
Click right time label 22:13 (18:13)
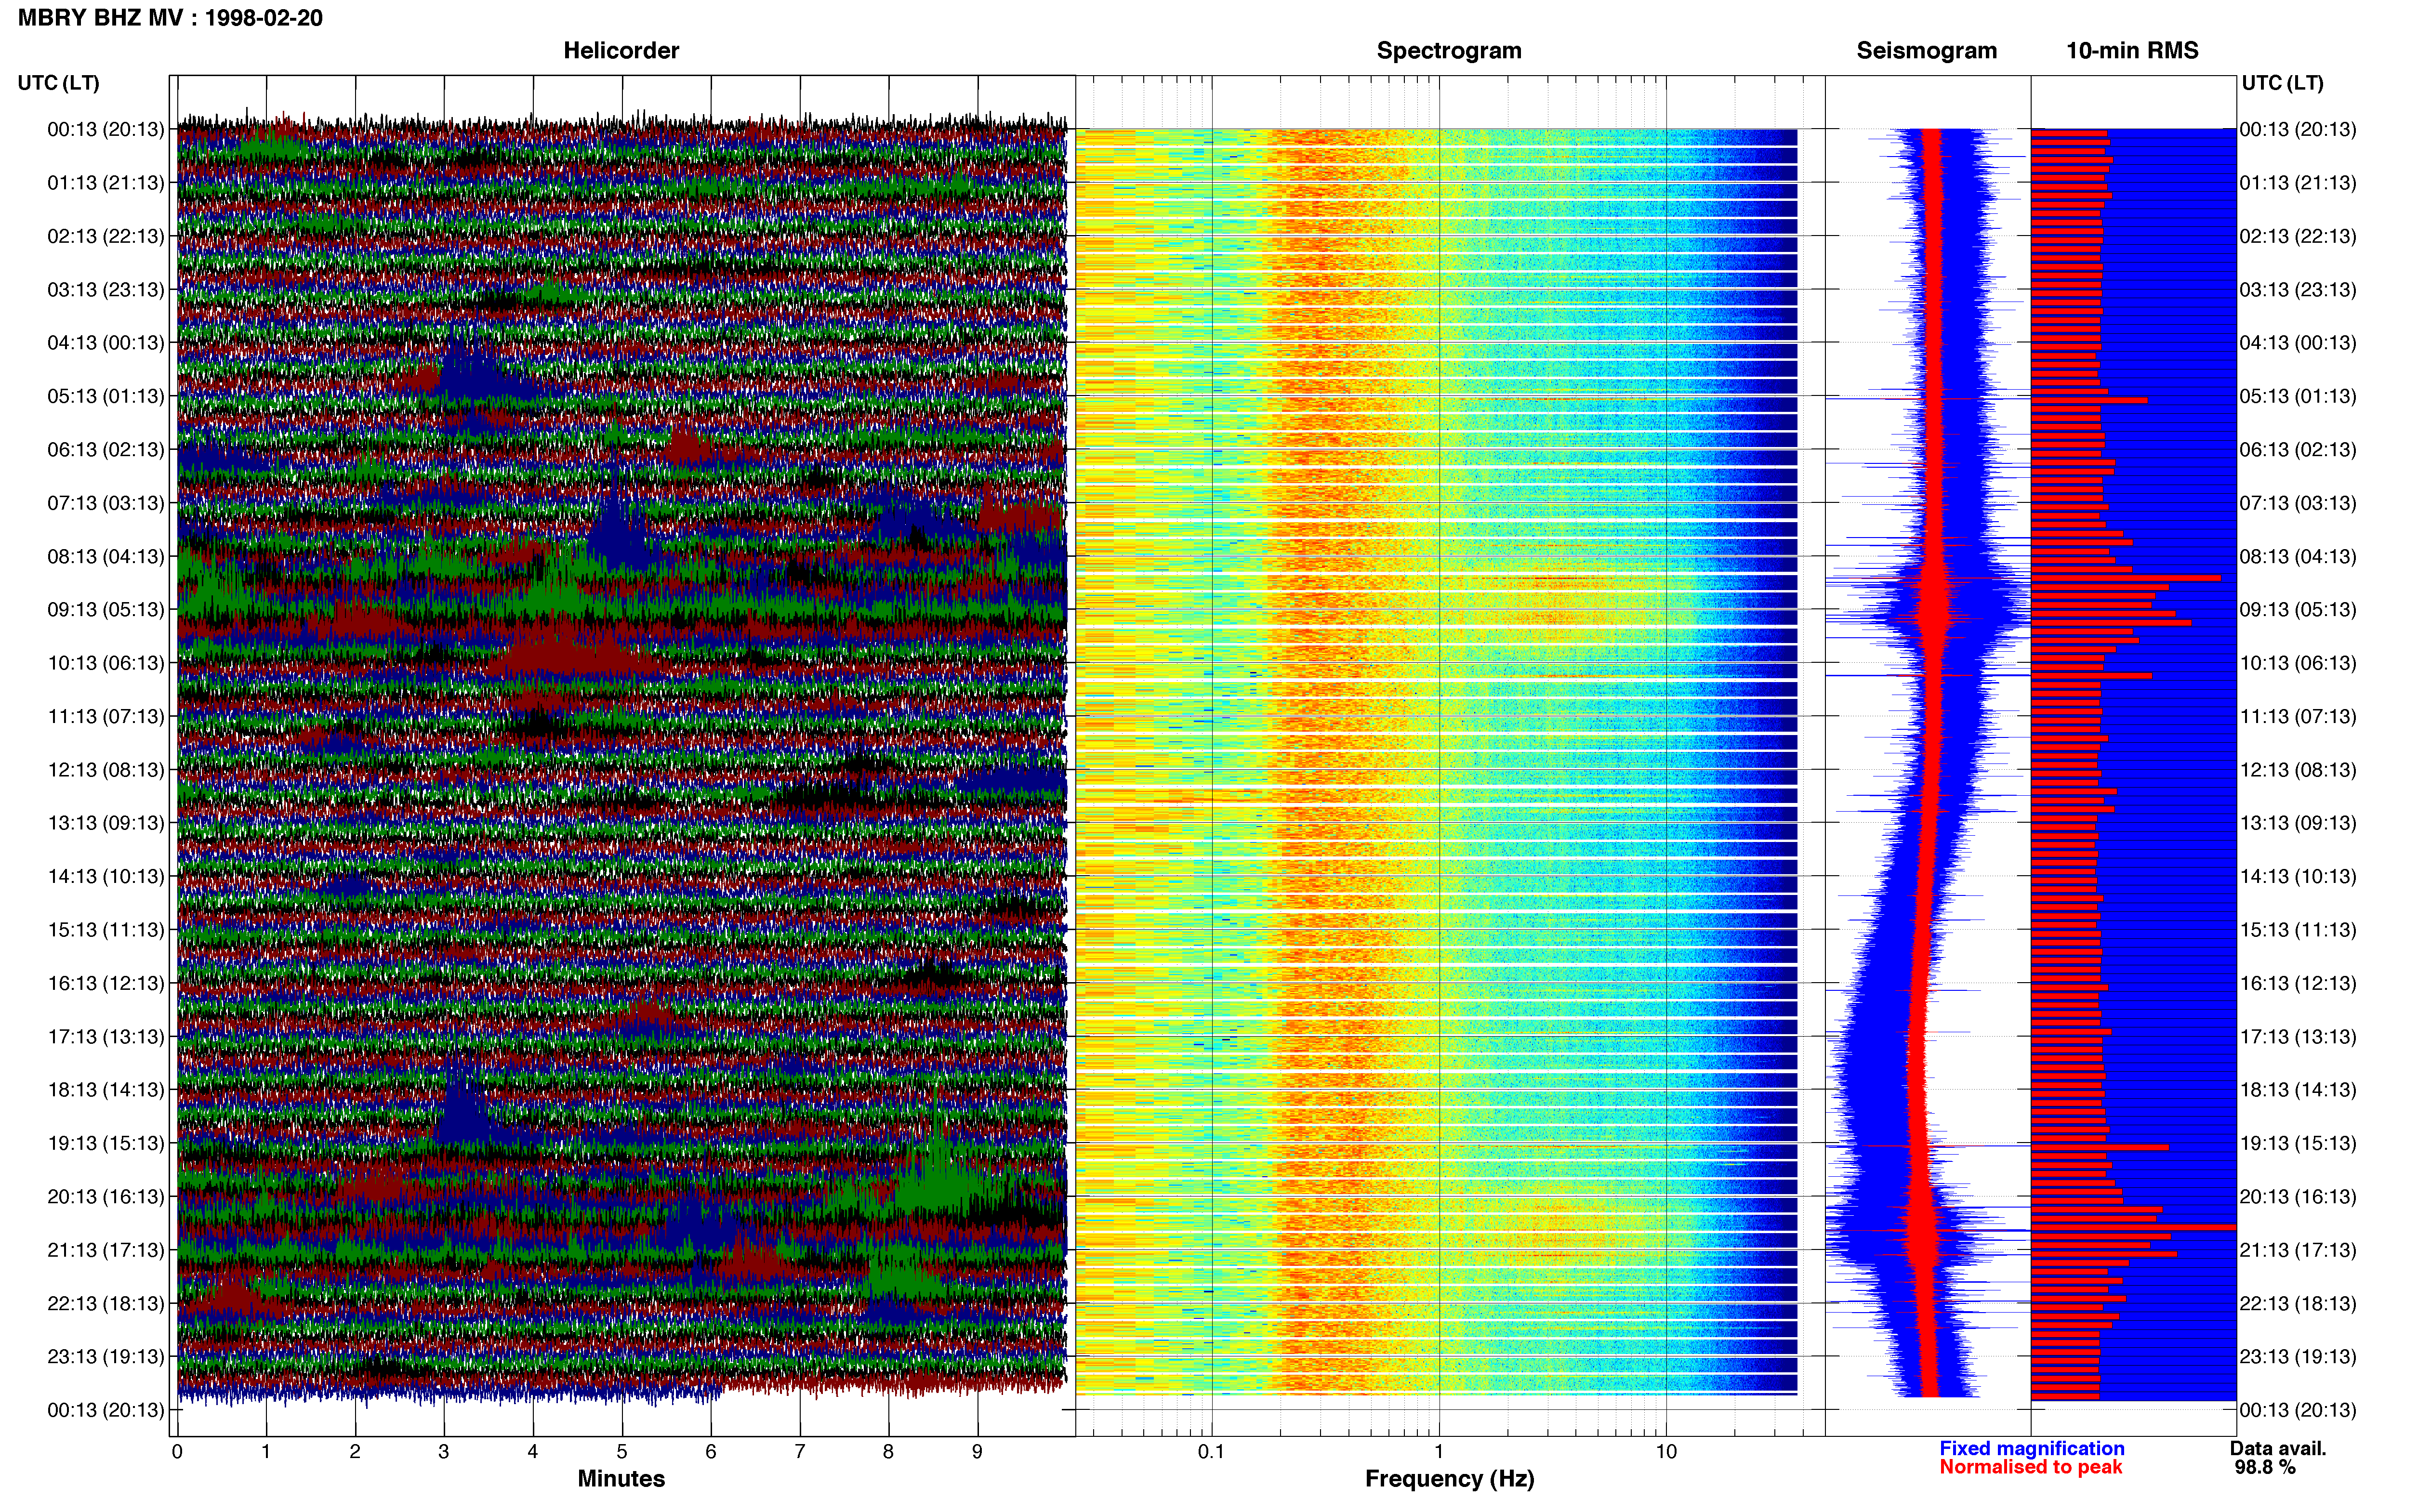point(2298,1303)
